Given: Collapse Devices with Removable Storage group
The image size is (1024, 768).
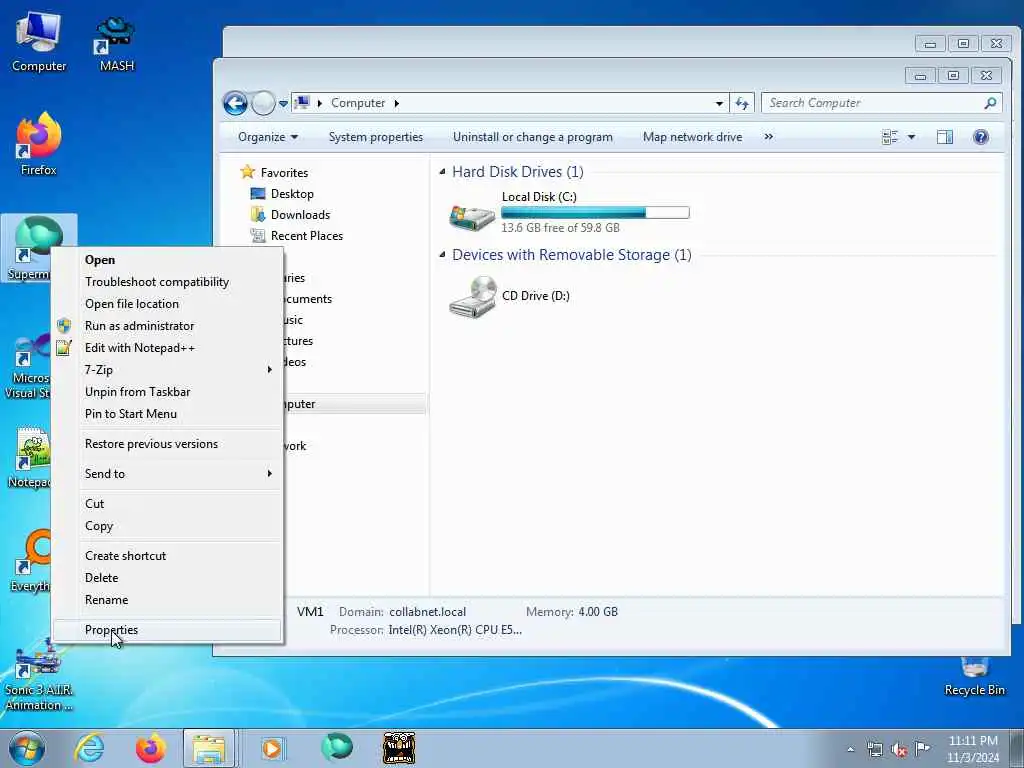Looking at the screenshot, I should pyautogui.click(x=443, y=255).
